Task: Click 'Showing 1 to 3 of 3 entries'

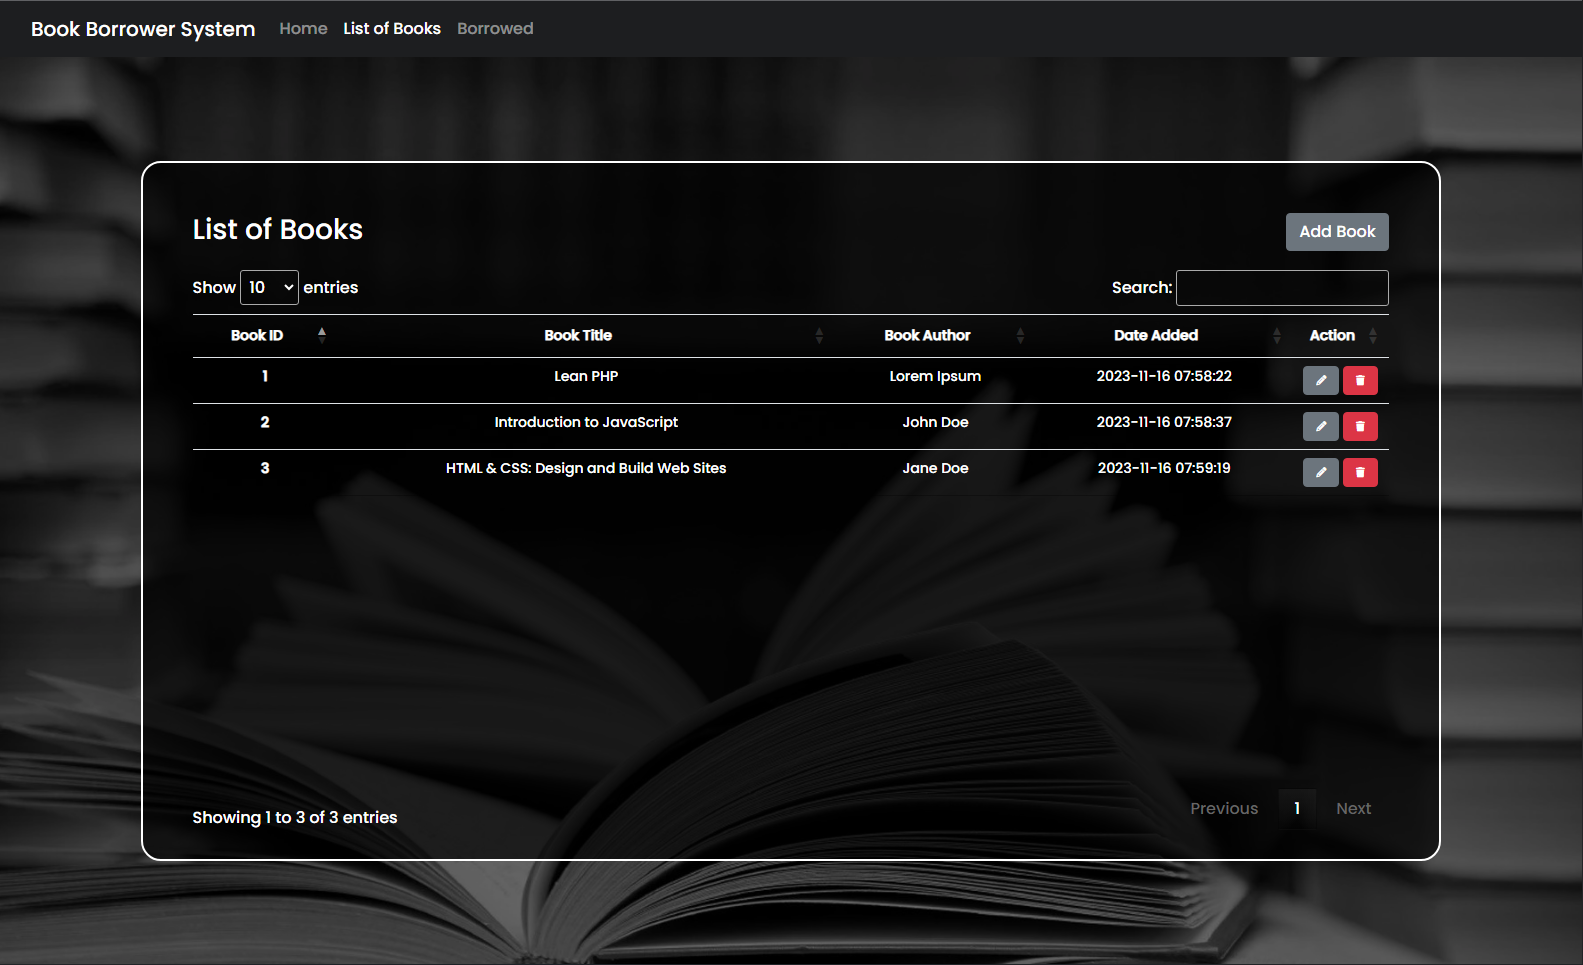Action: [x=295, y=817]
